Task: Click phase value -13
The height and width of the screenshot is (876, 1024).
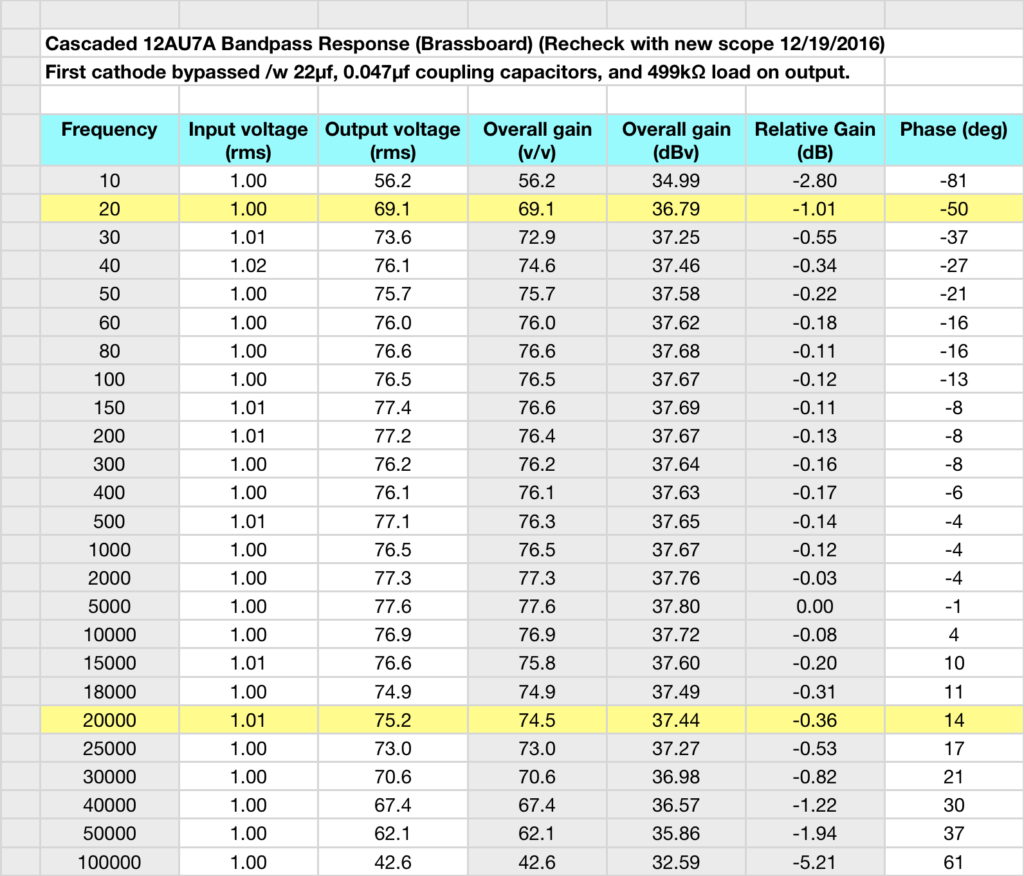Action: (x=953, y=379)
